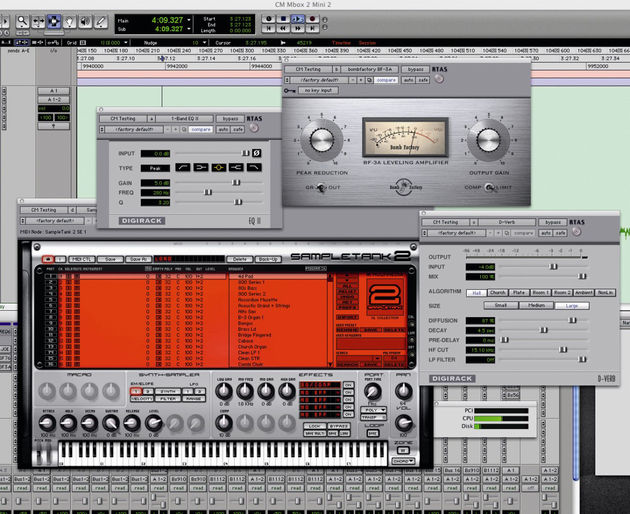Adjust the FREQ slider in EQ II
This screenshot has height=514, width=630.
(x=208, y=192)
